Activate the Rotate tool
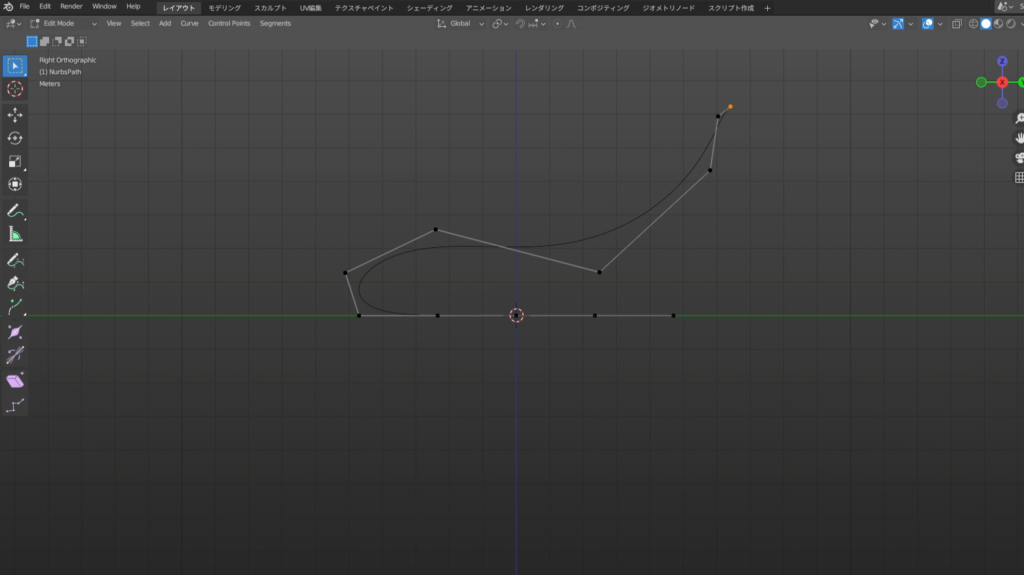The height and width of the screenshot is (575, 1024). (x=15, y=138)
